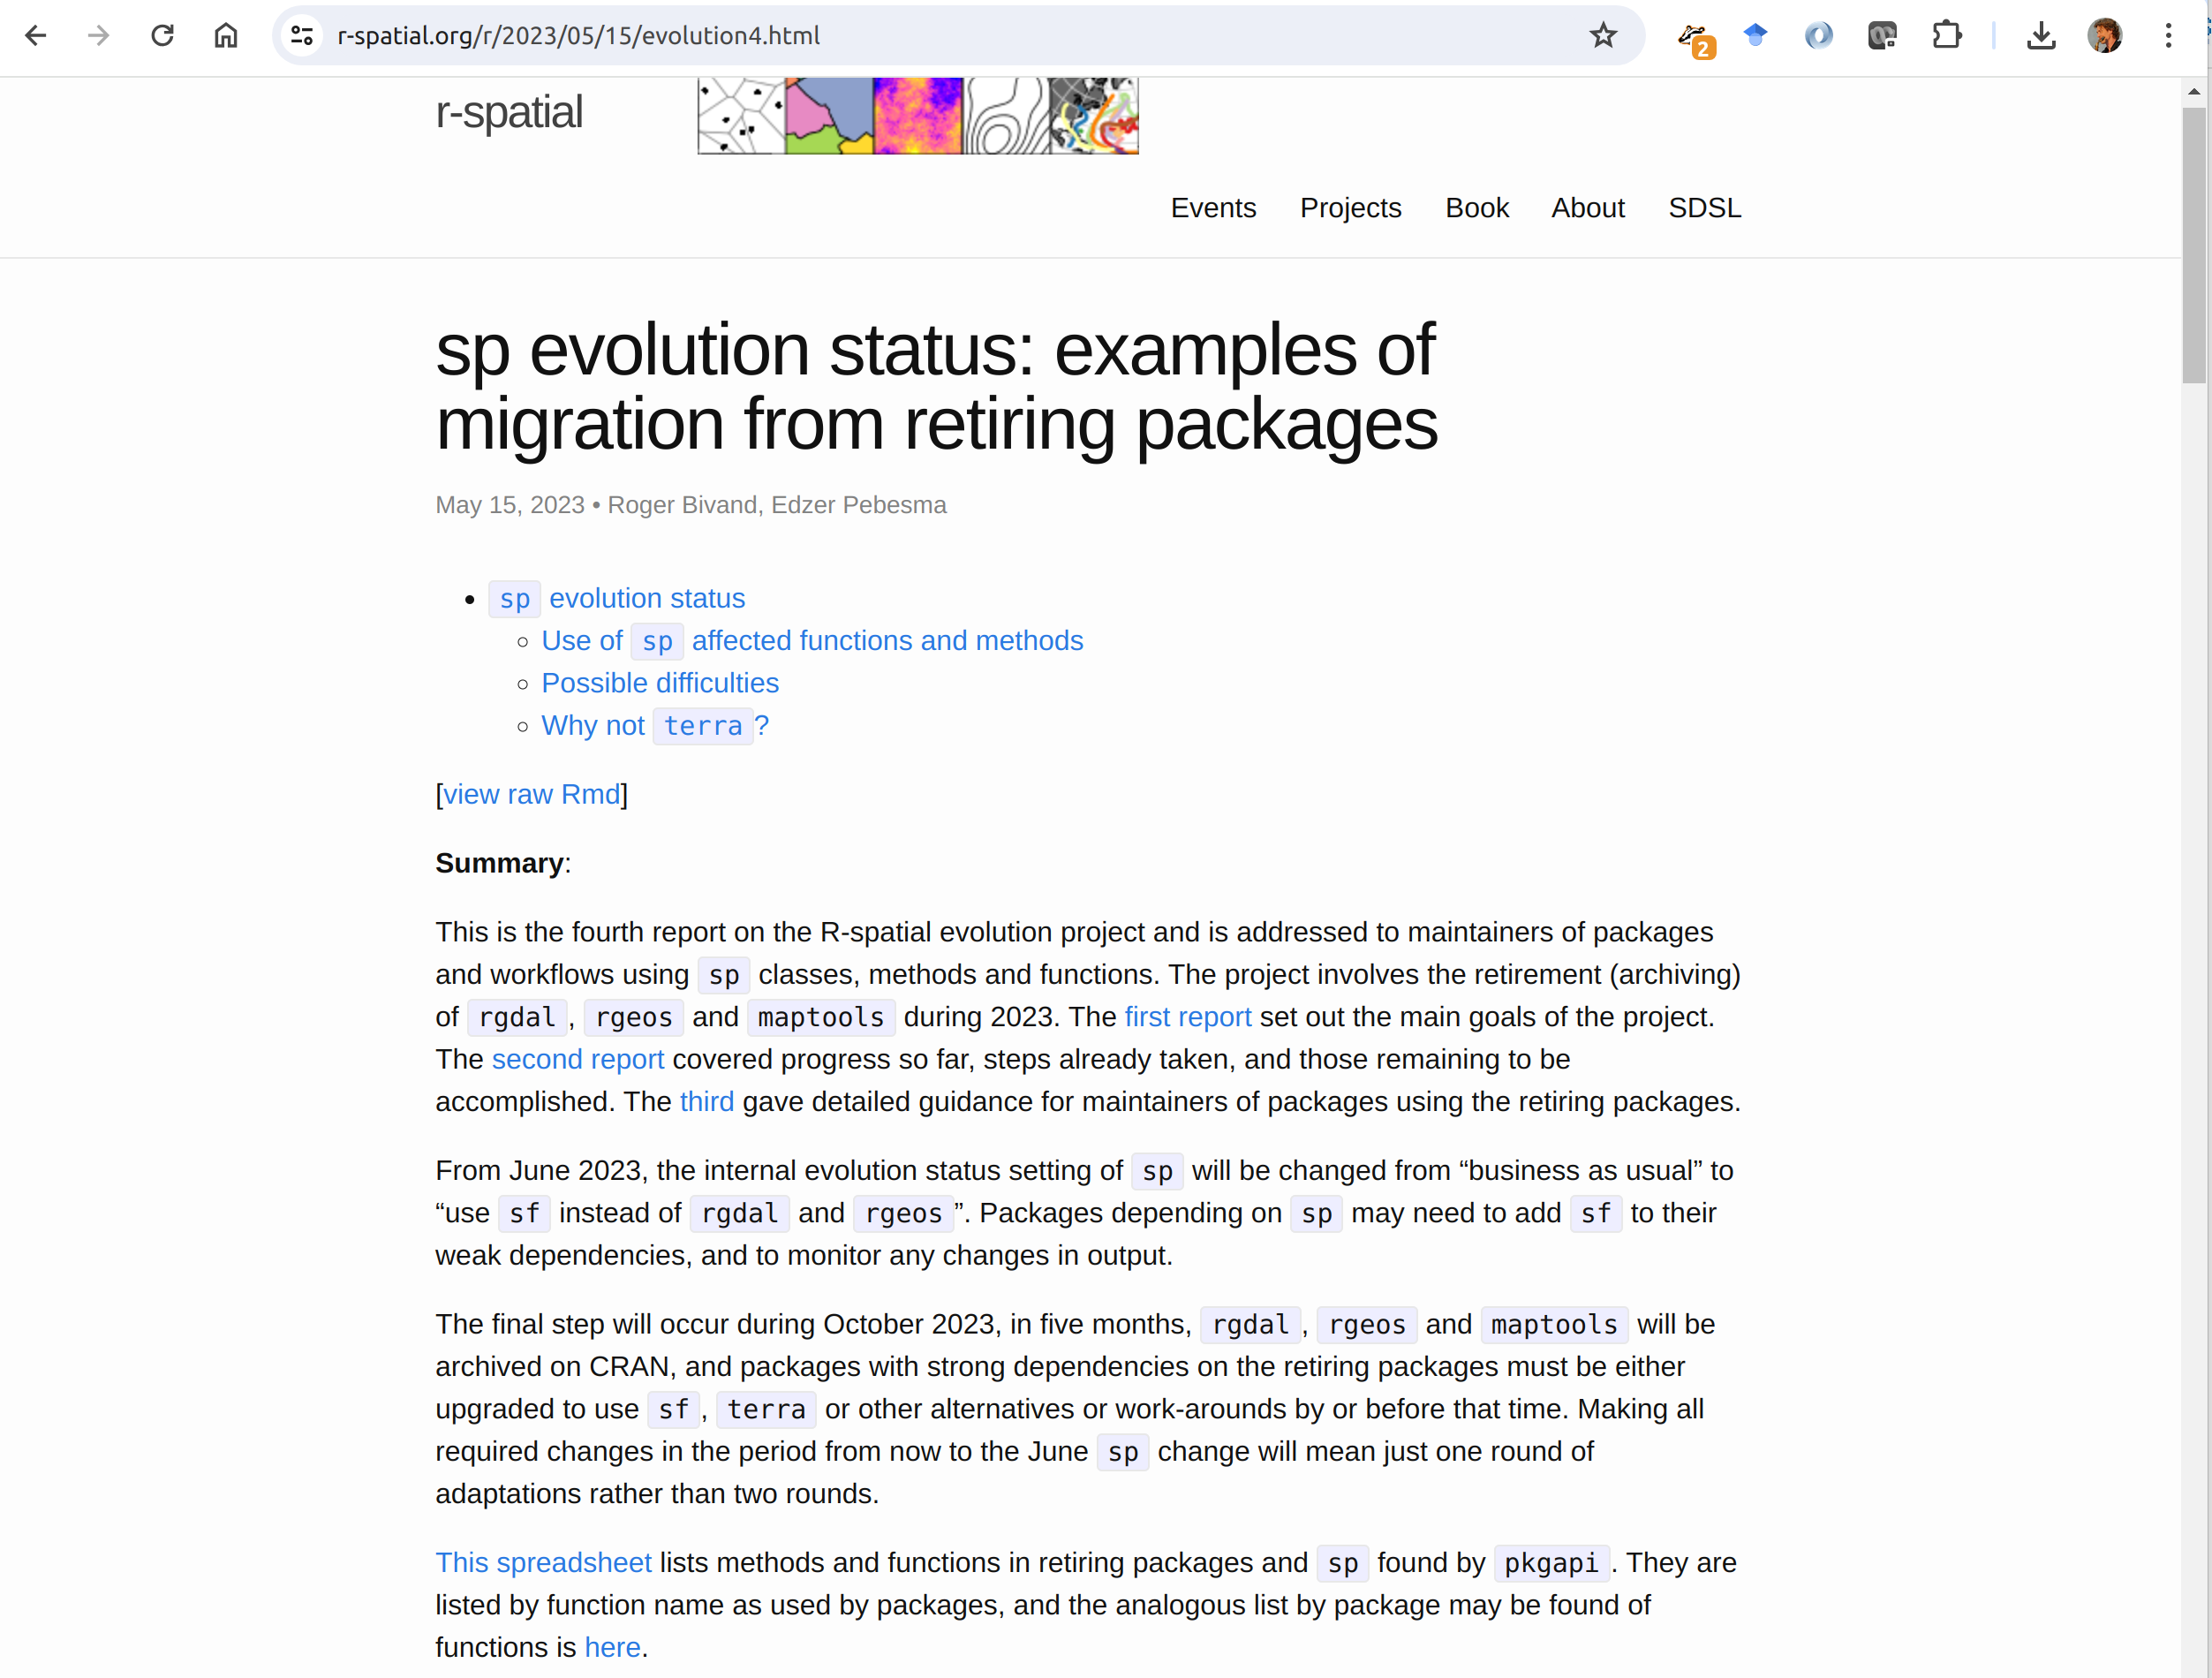Open the profile avatar menu
2212x1678 pixels.
(x=2104, y=36)
